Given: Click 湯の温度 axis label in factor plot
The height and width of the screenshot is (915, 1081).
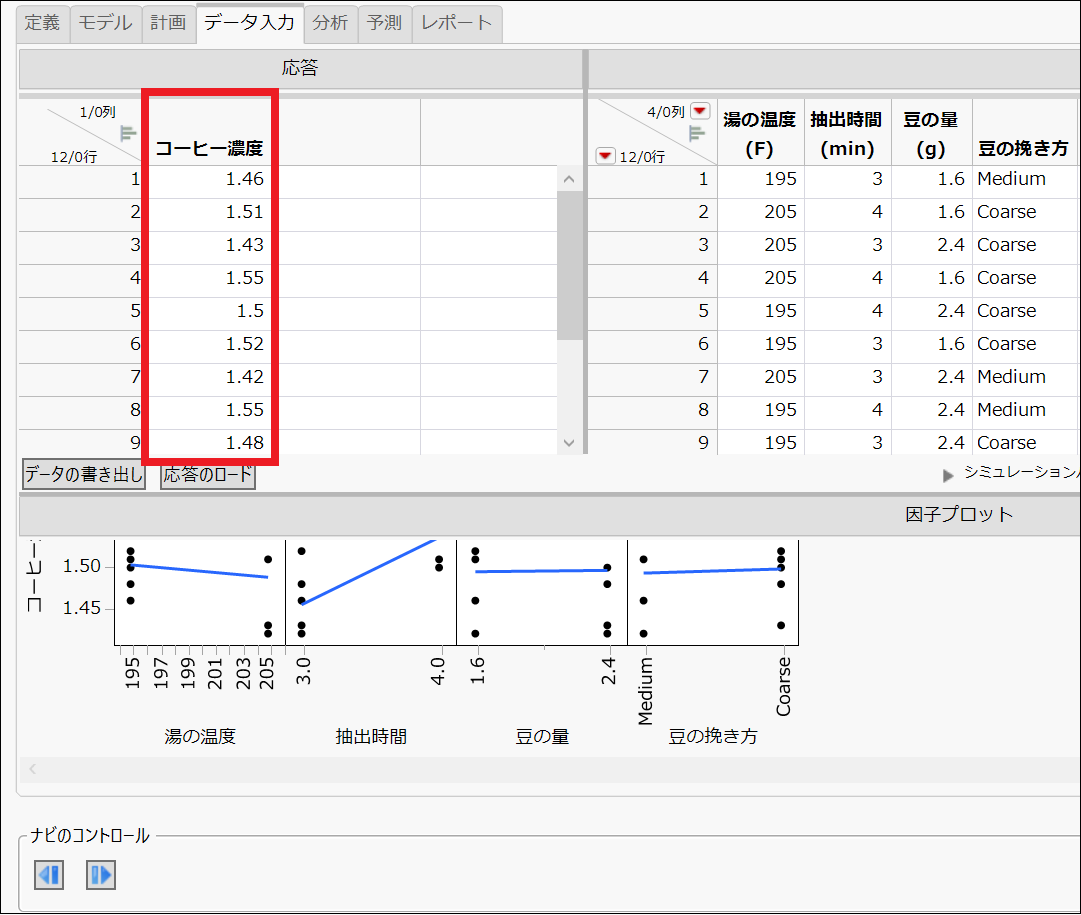Looking at the screenshot, I should pyautogui.click(x=200, y=737).
